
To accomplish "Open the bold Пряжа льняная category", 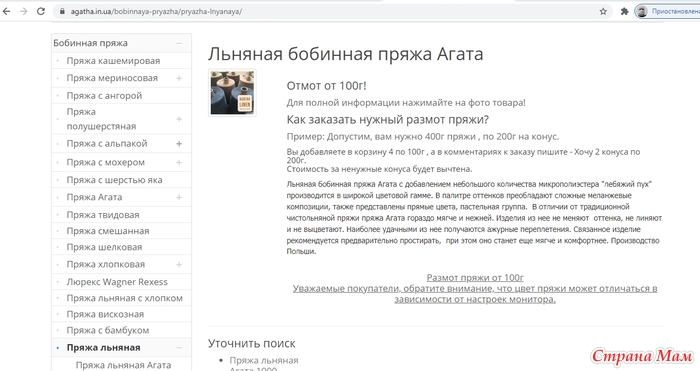I will coord(104,348).
